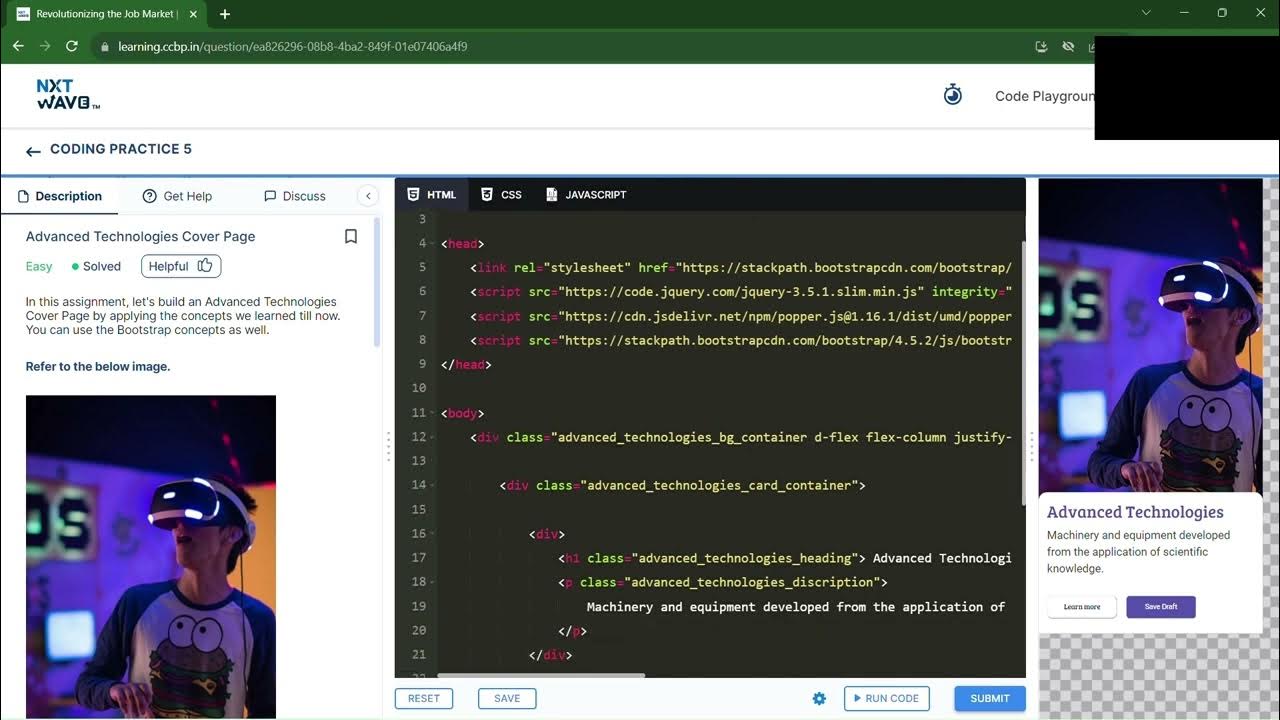Click the editor horizontal scrollbar
Image resolution: width=1280 pixels, height=720 pixels.
(541, 675)
